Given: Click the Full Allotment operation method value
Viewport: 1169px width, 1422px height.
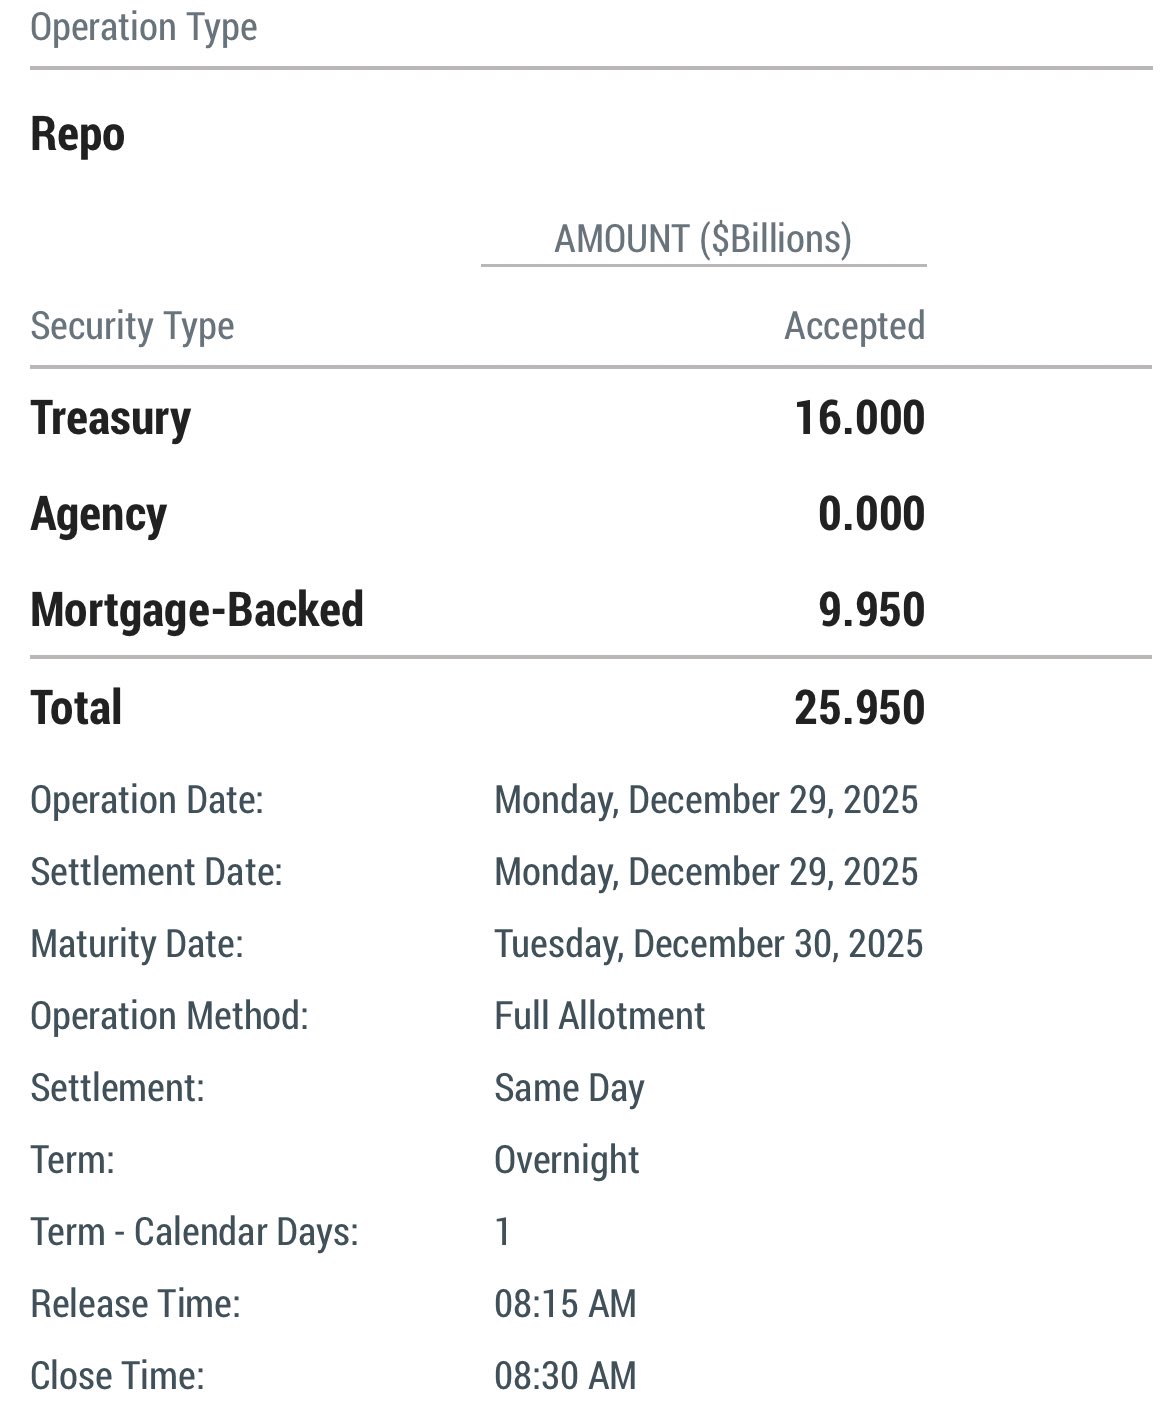Looking at the screenshot, I should [599, 1016].
